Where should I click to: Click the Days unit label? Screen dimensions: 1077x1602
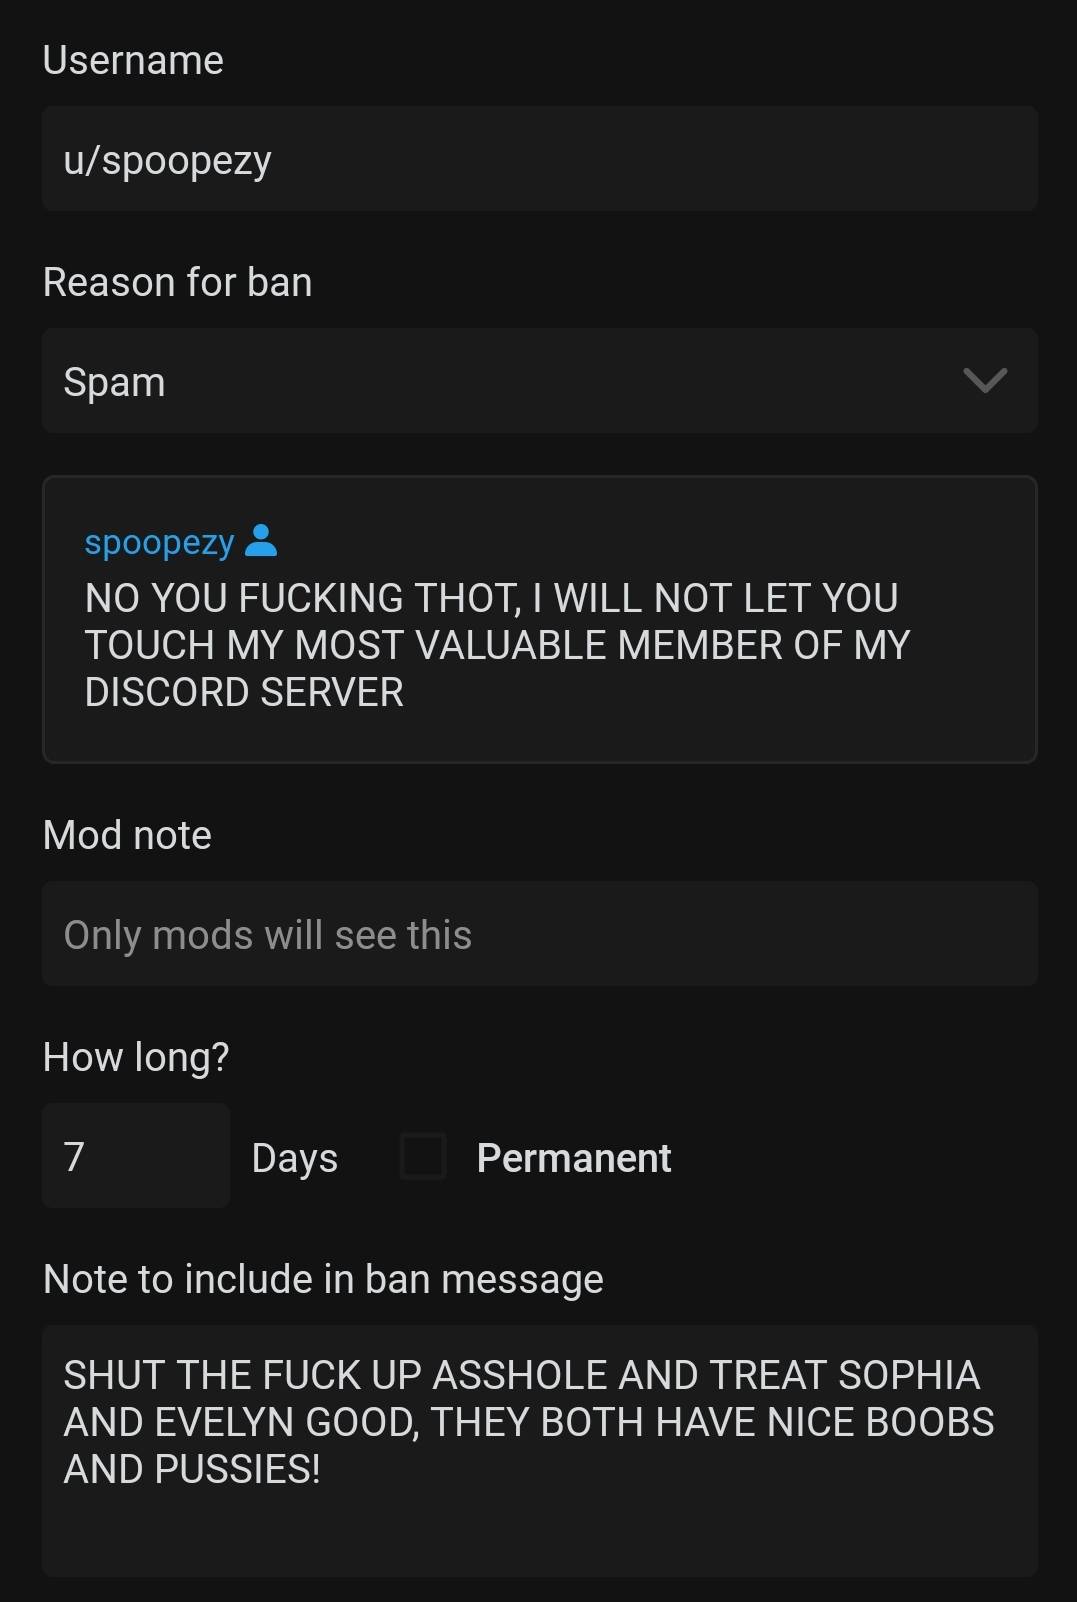[x=295, y=1158]
